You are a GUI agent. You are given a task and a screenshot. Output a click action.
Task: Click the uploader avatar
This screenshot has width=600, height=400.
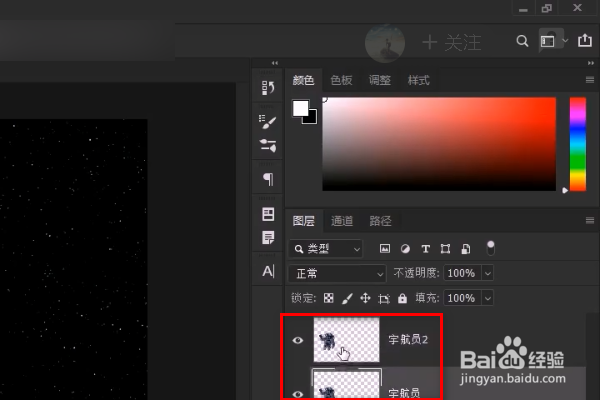(385, 43)
